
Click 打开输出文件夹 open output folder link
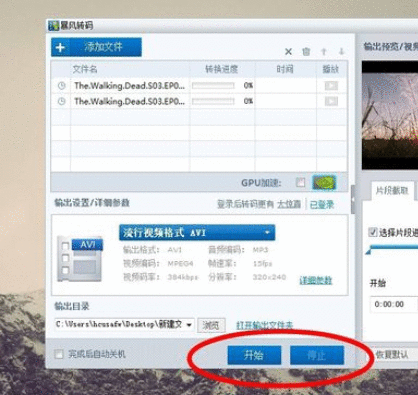pyautogui.click(x=265, y=325)
